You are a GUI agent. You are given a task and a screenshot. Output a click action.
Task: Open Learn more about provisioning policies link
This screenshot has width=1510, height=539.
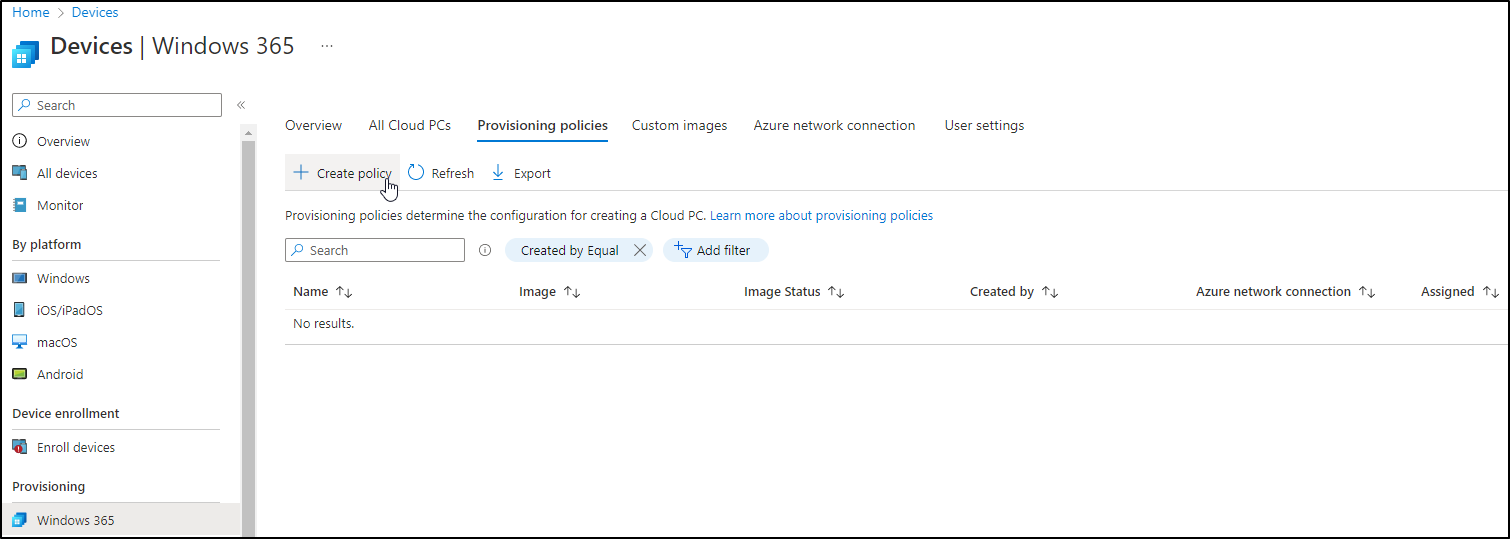click(x=821, y=215)
